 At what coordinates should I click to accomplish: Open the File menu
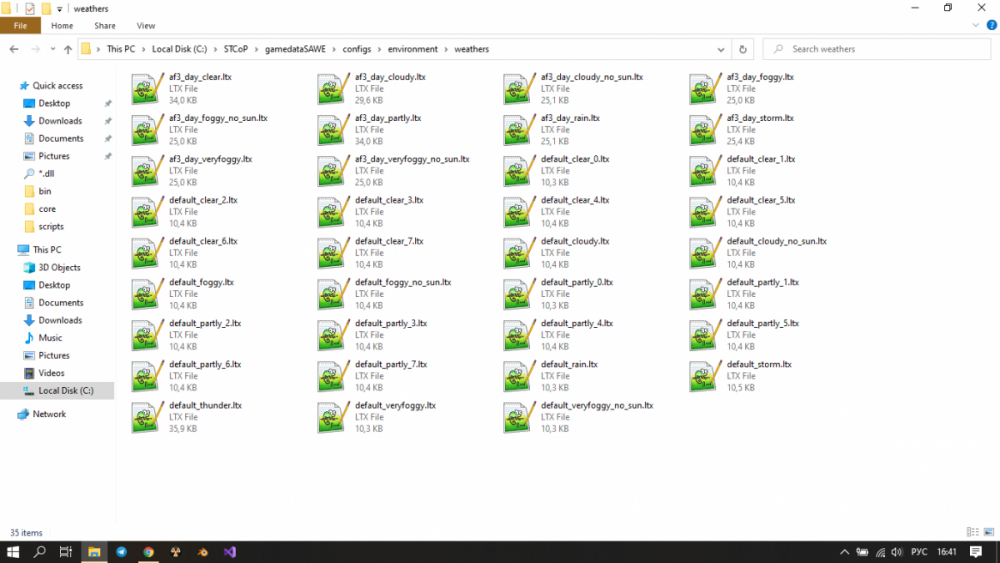tap(20, 26)
